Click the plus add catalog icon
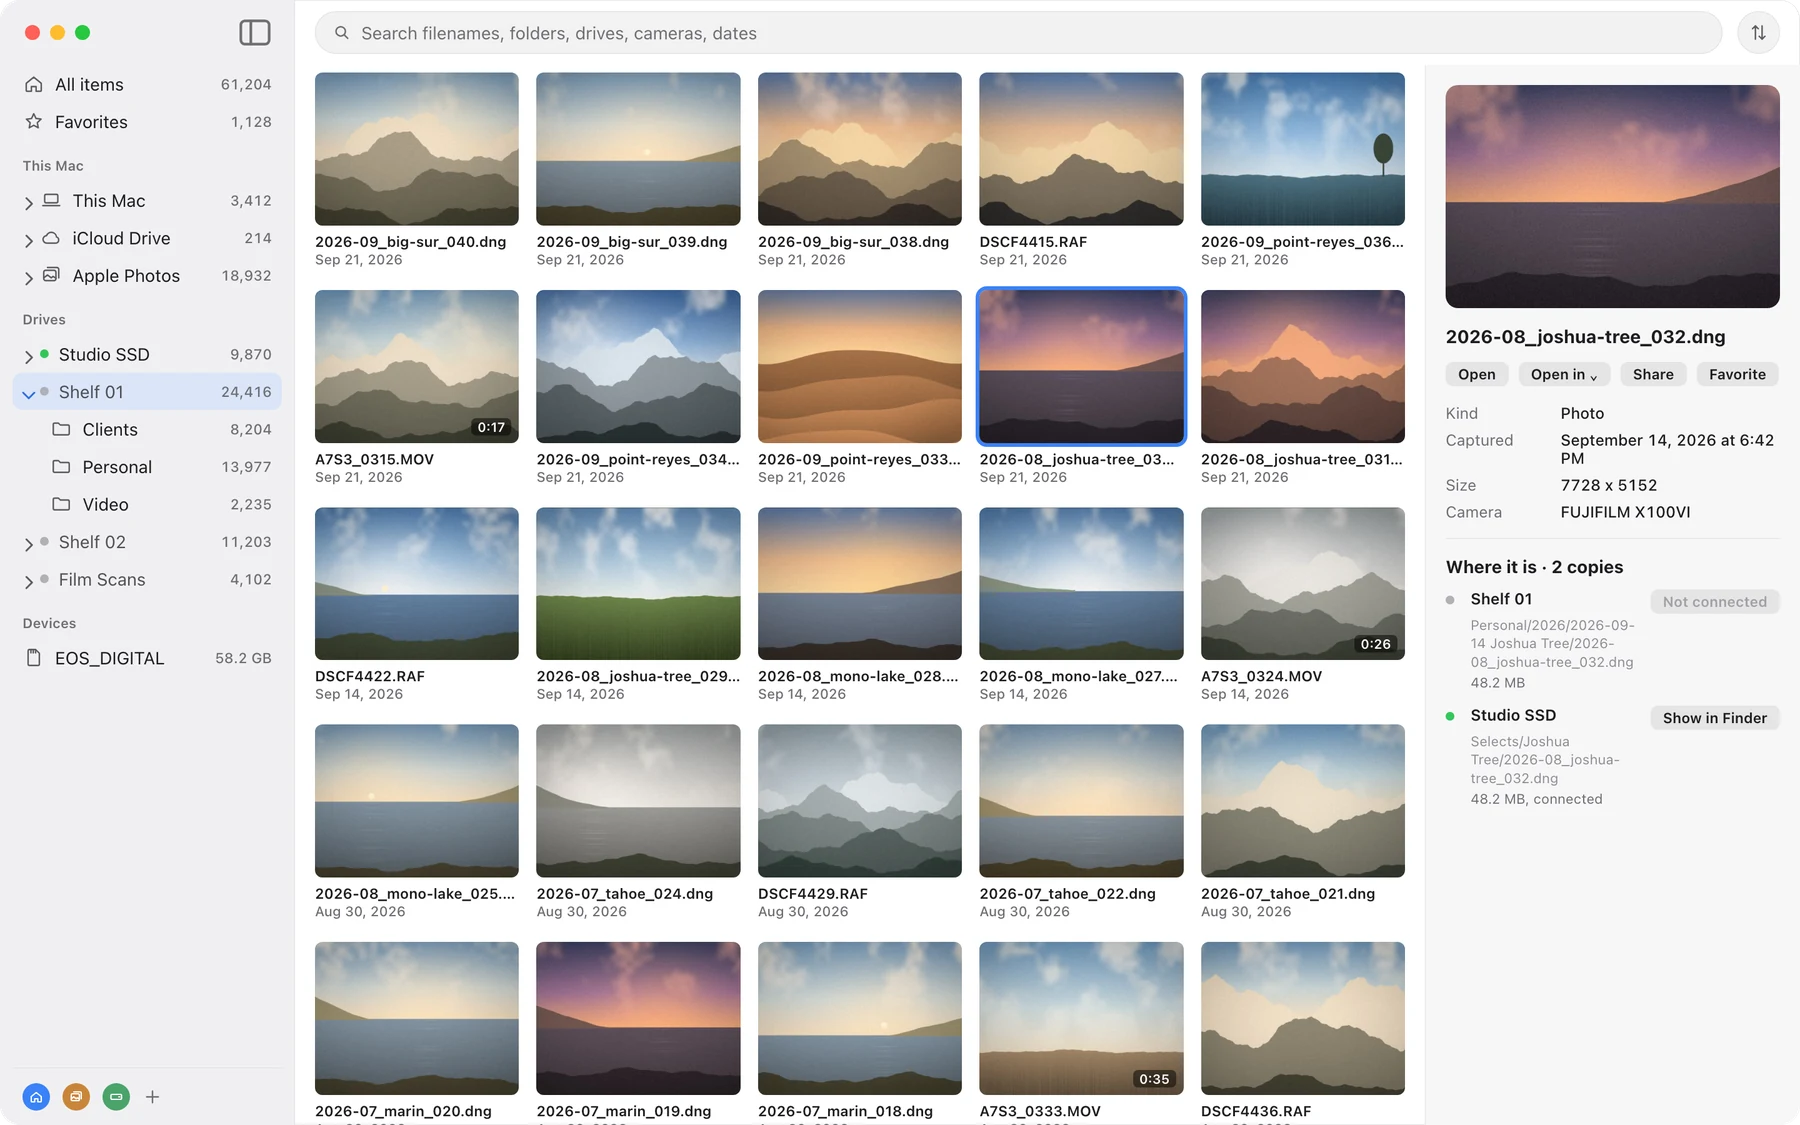The width and height of the screenshot is (1800, 1125). [x=152, y=1097]
